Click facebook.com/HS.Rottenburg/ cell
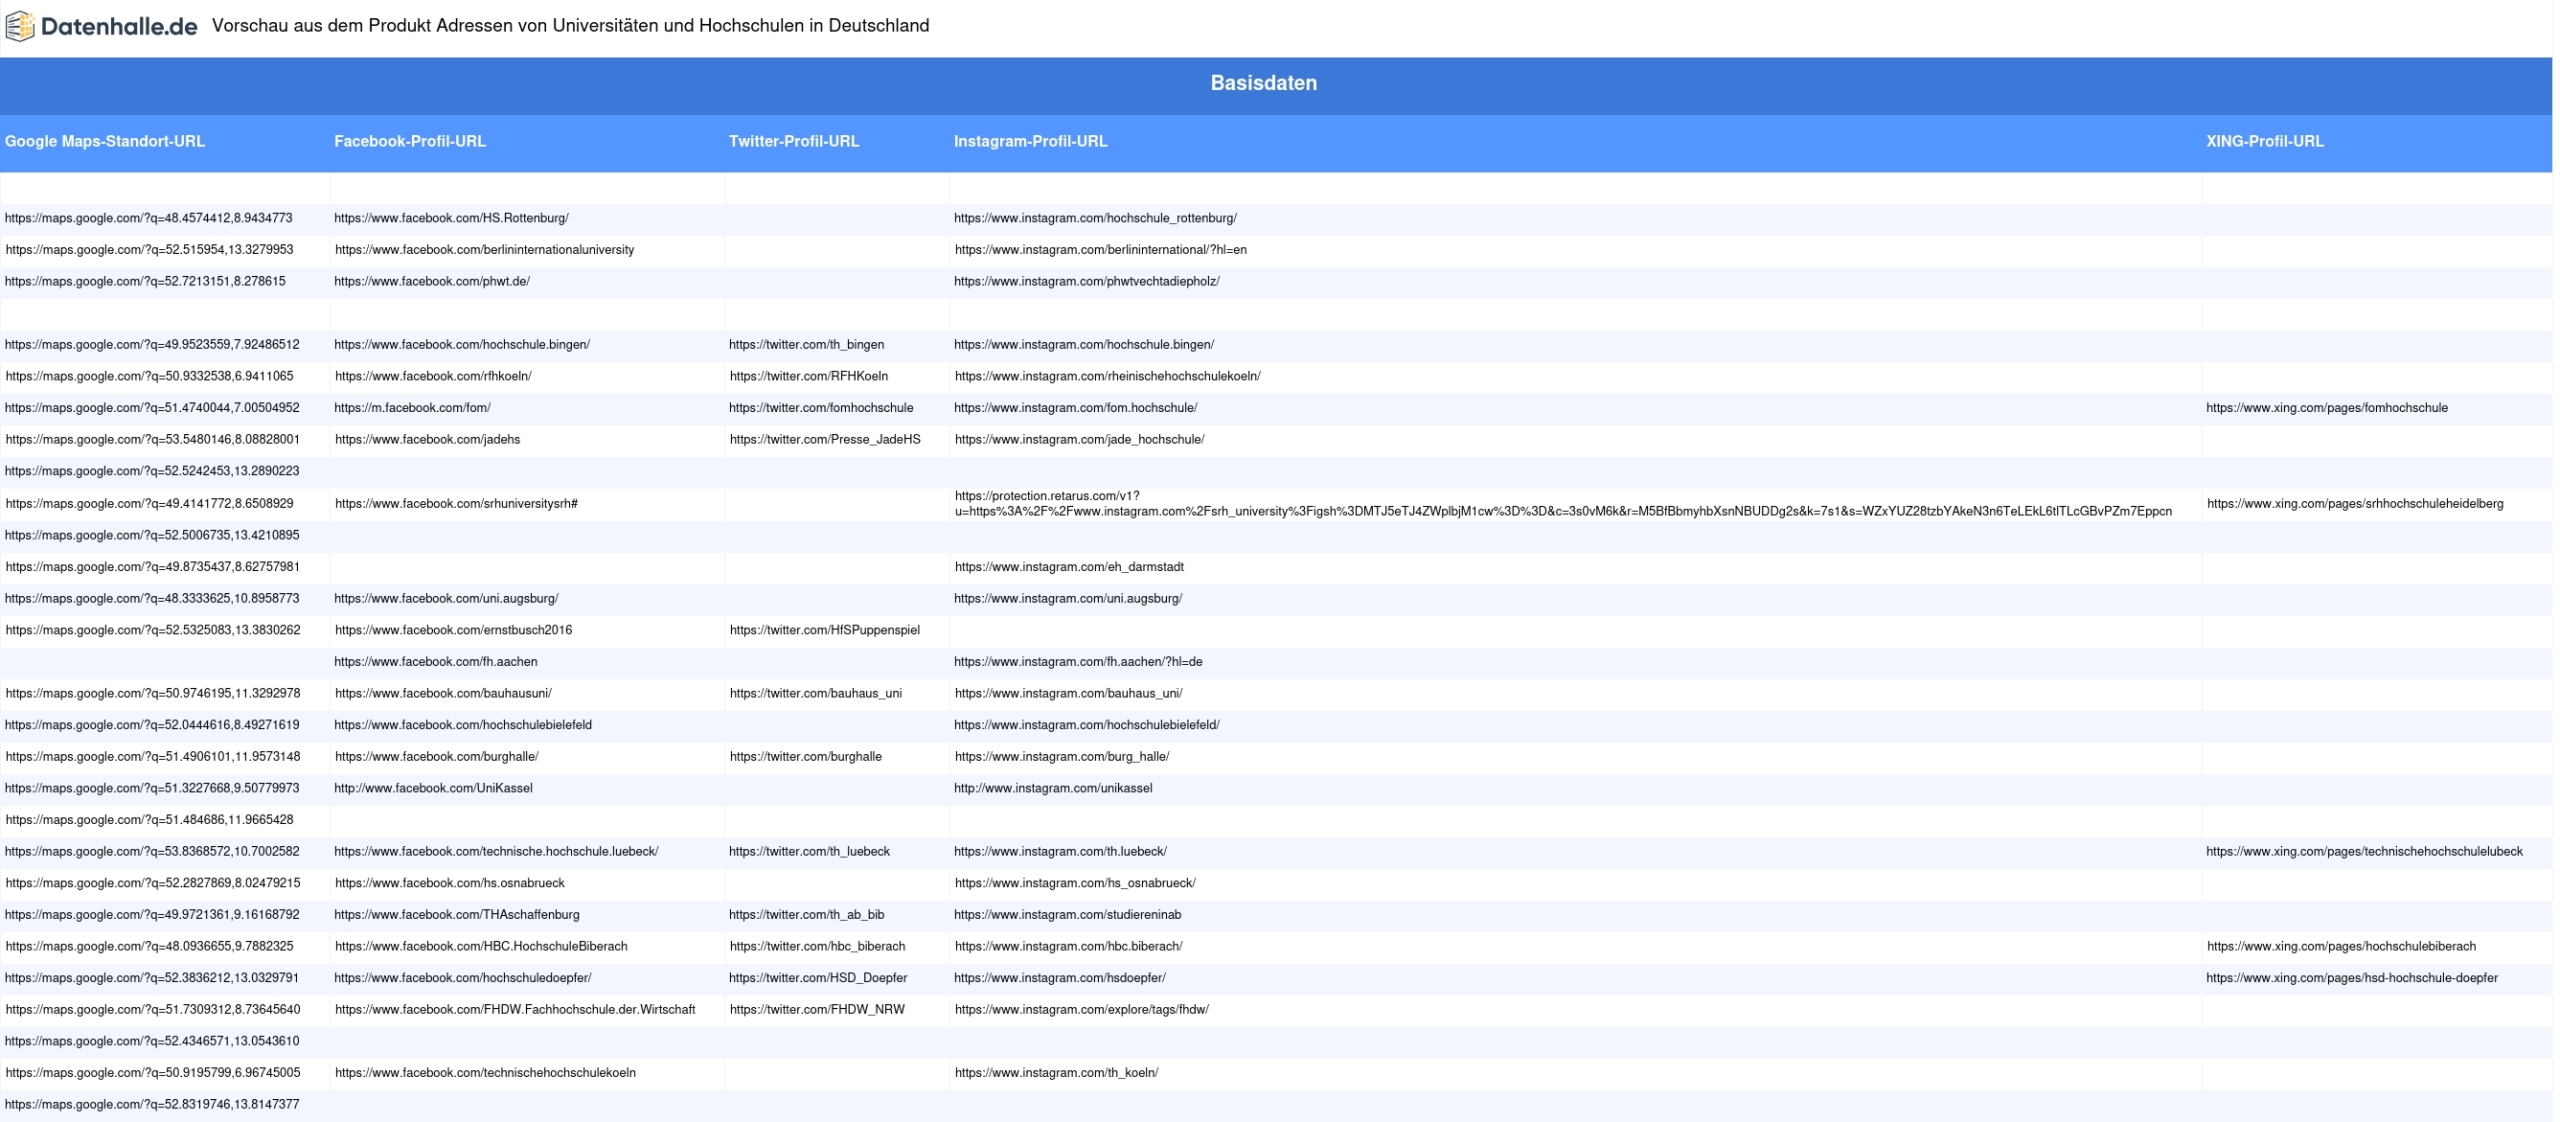The image size is (2560, 1122). pyautogui.click(x=451, y=218)
